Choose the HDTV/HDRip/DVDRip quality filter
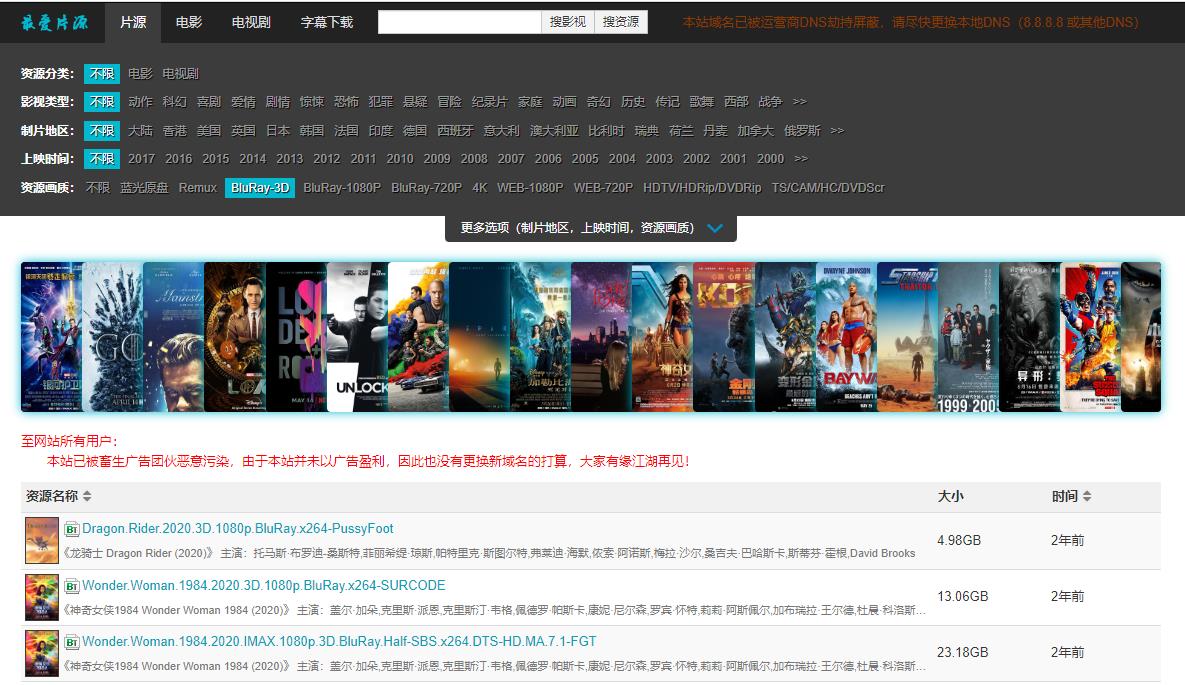 (x=702, y=188)
